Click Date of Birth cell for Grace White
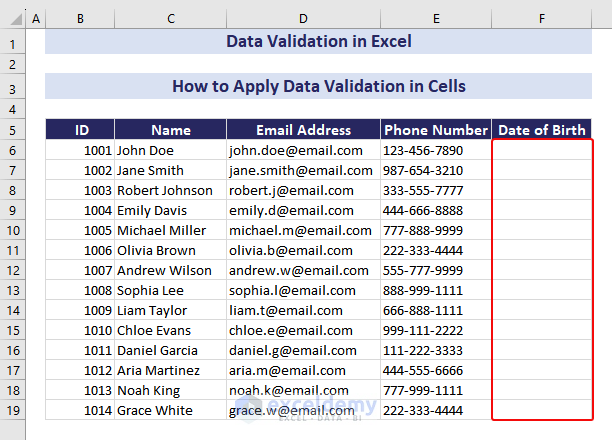Image resolution: width=612 pixels, height=440 pixels. [541, 410]
